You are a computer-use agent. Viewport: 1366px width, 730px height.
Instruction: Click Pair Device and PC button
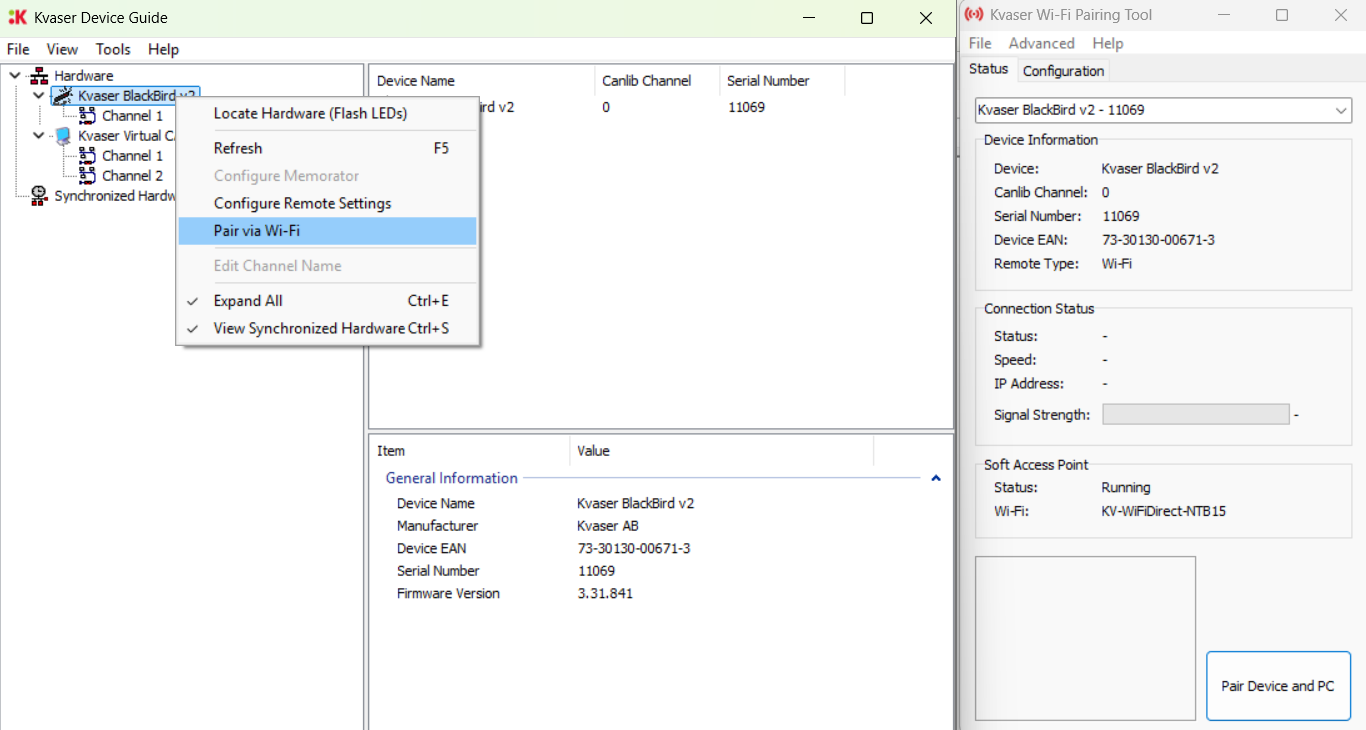1278,686
